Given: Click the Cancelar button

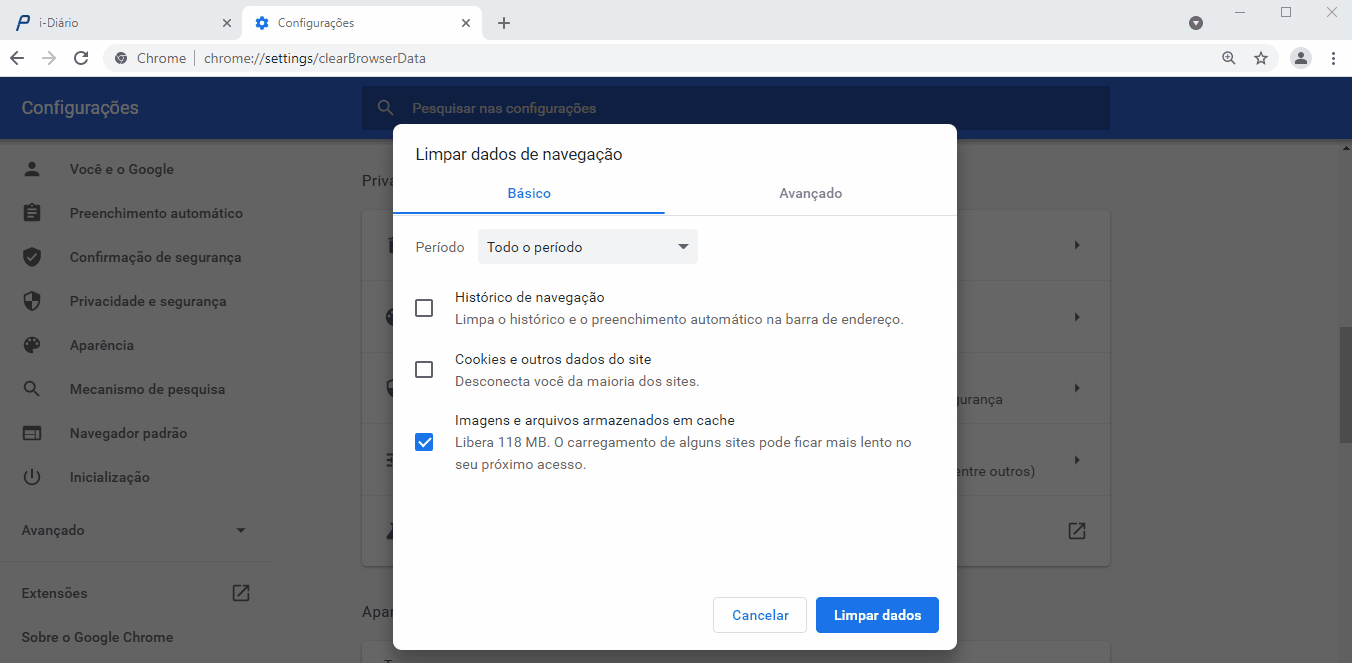Looking at the screenshot, I should pos(760,615).
